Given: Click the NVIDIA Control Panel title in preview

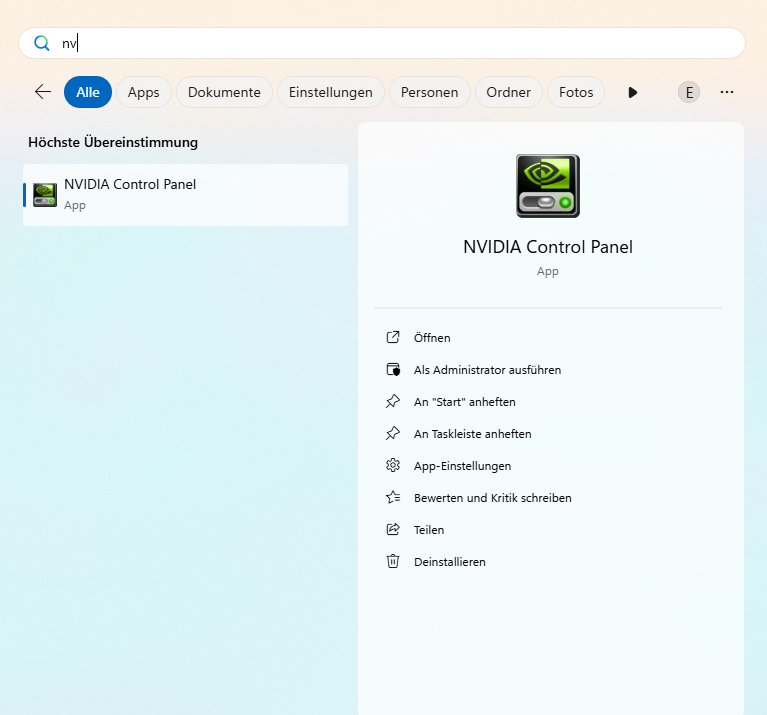Looking at the screenshot, I should click(x=548, y=247).
